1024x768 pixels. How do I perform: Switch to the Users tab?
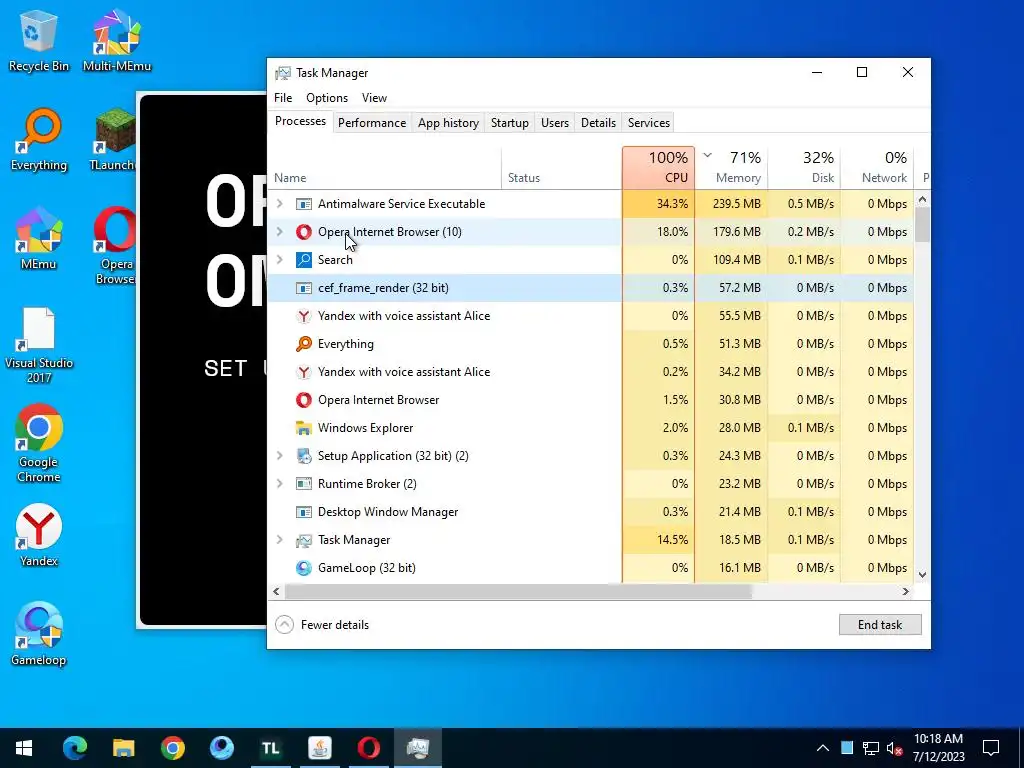[554, 123]
